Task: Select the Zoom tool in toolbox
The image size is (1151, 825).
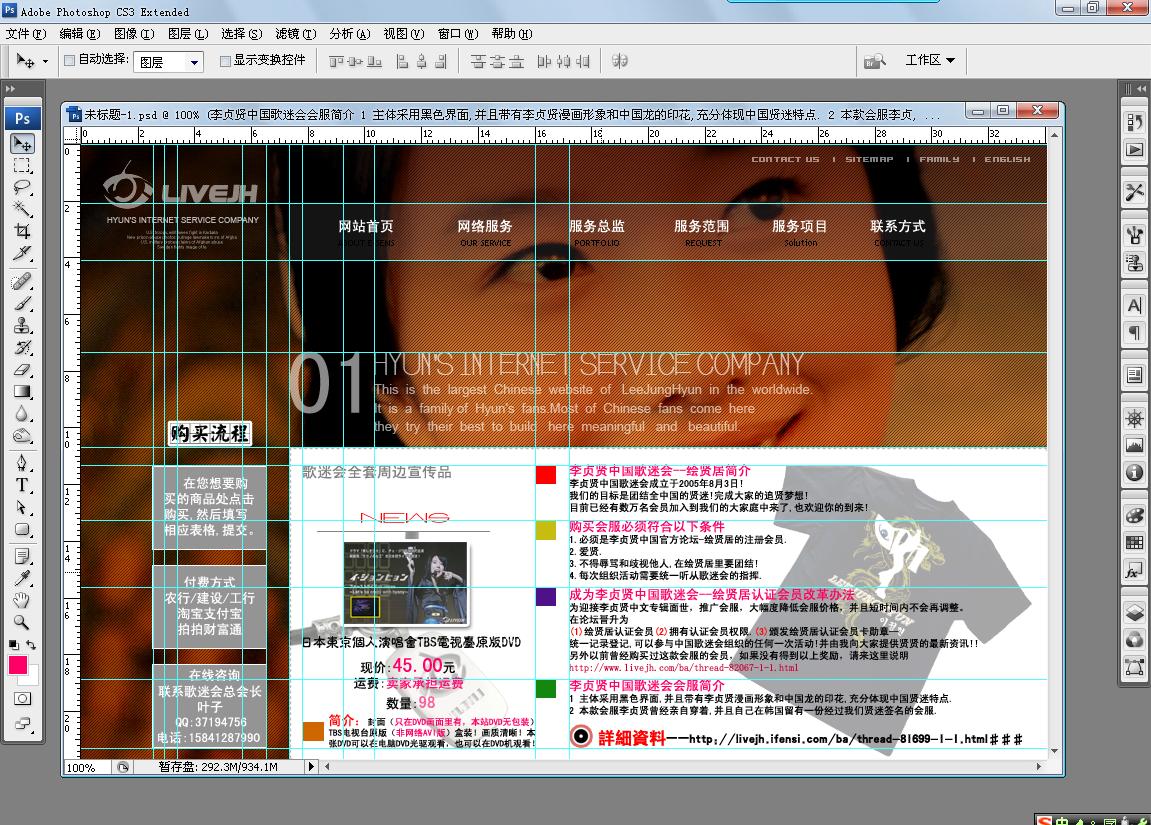Action: pyautogui.click(x=22, y=622)
